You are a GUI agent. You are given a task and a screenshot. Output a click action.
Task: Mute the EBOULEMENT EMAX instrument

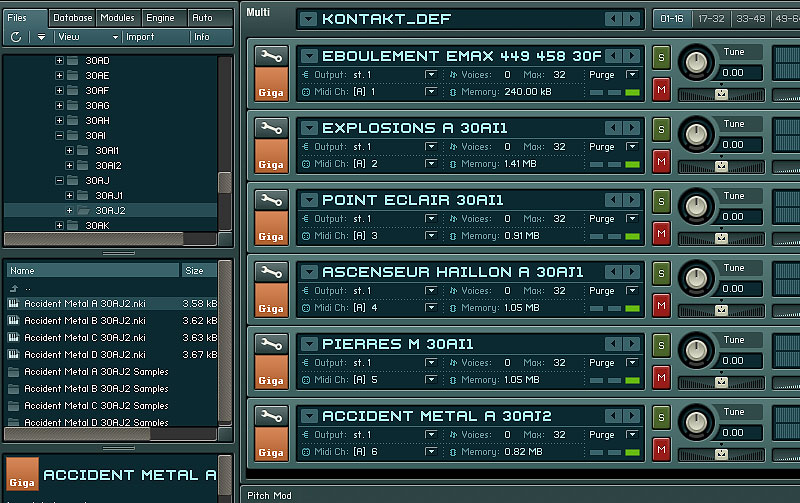[661, 90]
